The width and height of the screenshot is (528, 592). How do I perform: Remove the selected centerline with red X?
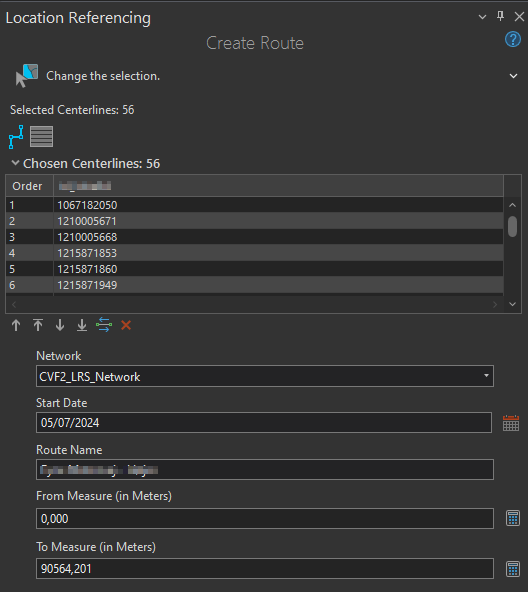click(x=126, y=325)
